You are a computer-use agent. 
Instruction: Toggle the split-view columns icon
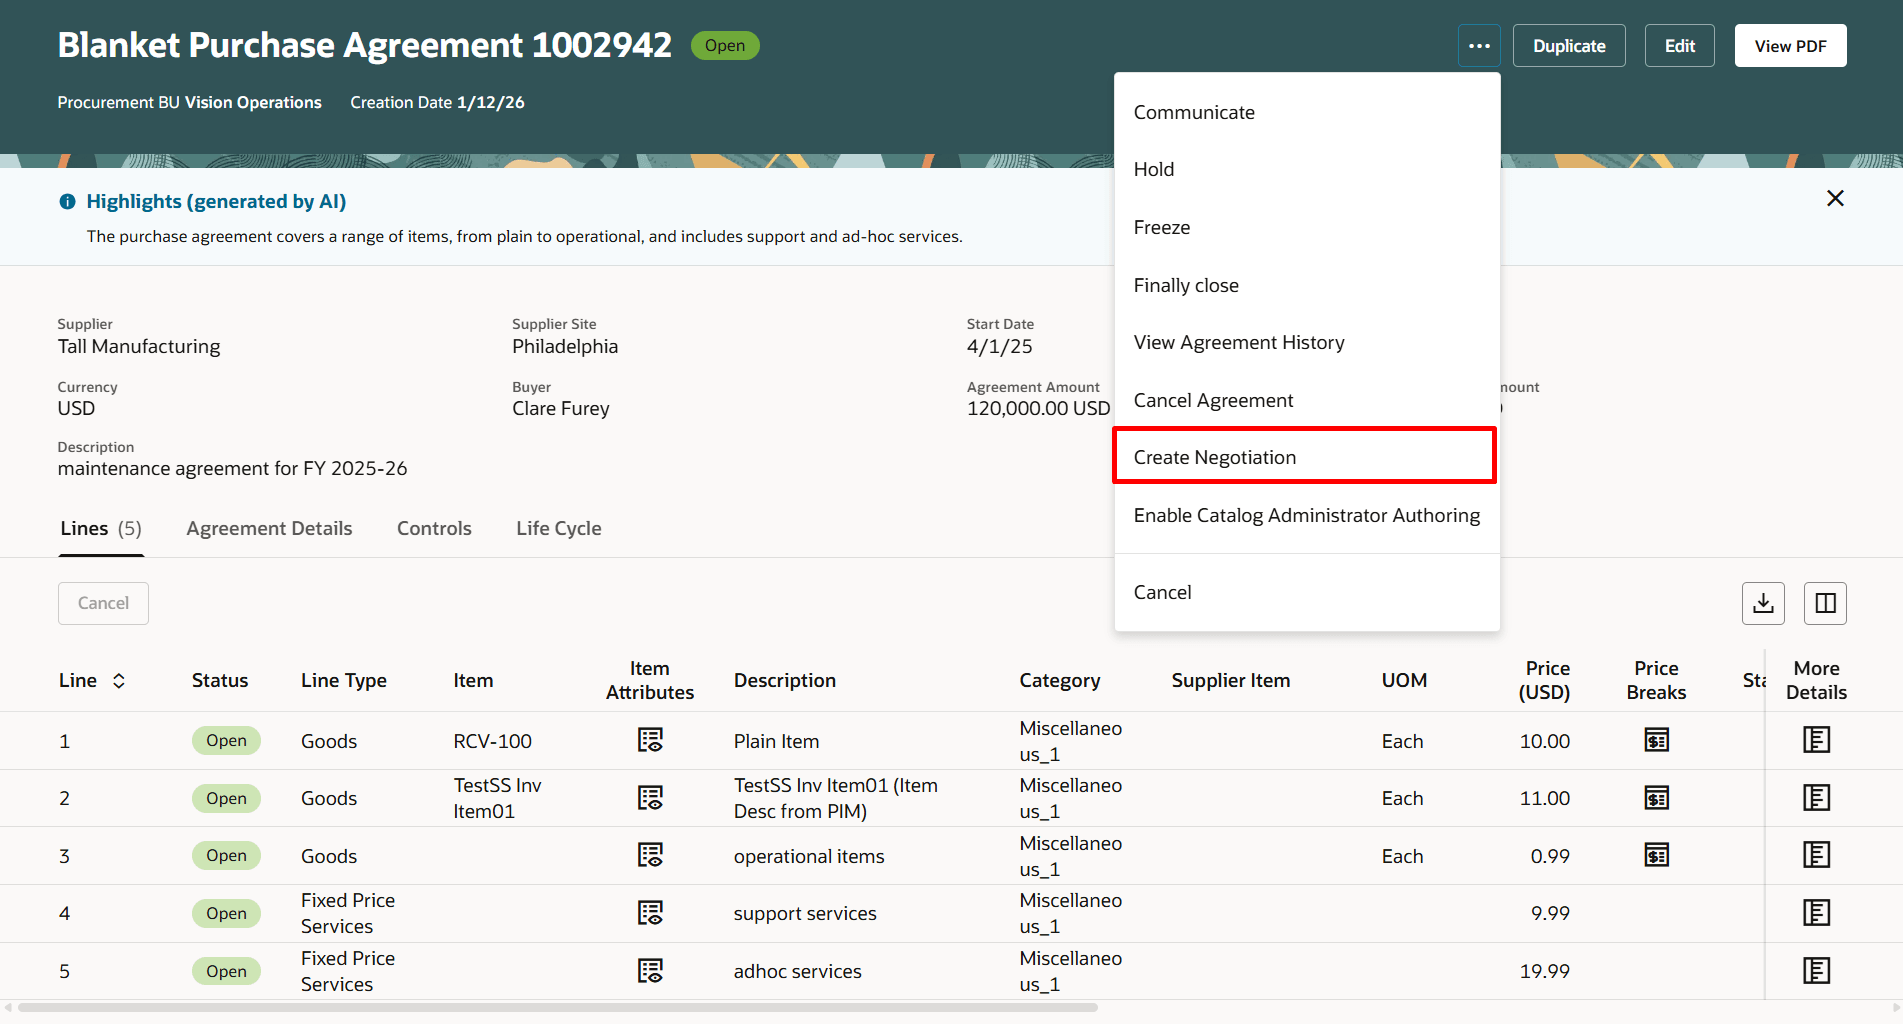pyautogui.click(x=1825, y=603)
